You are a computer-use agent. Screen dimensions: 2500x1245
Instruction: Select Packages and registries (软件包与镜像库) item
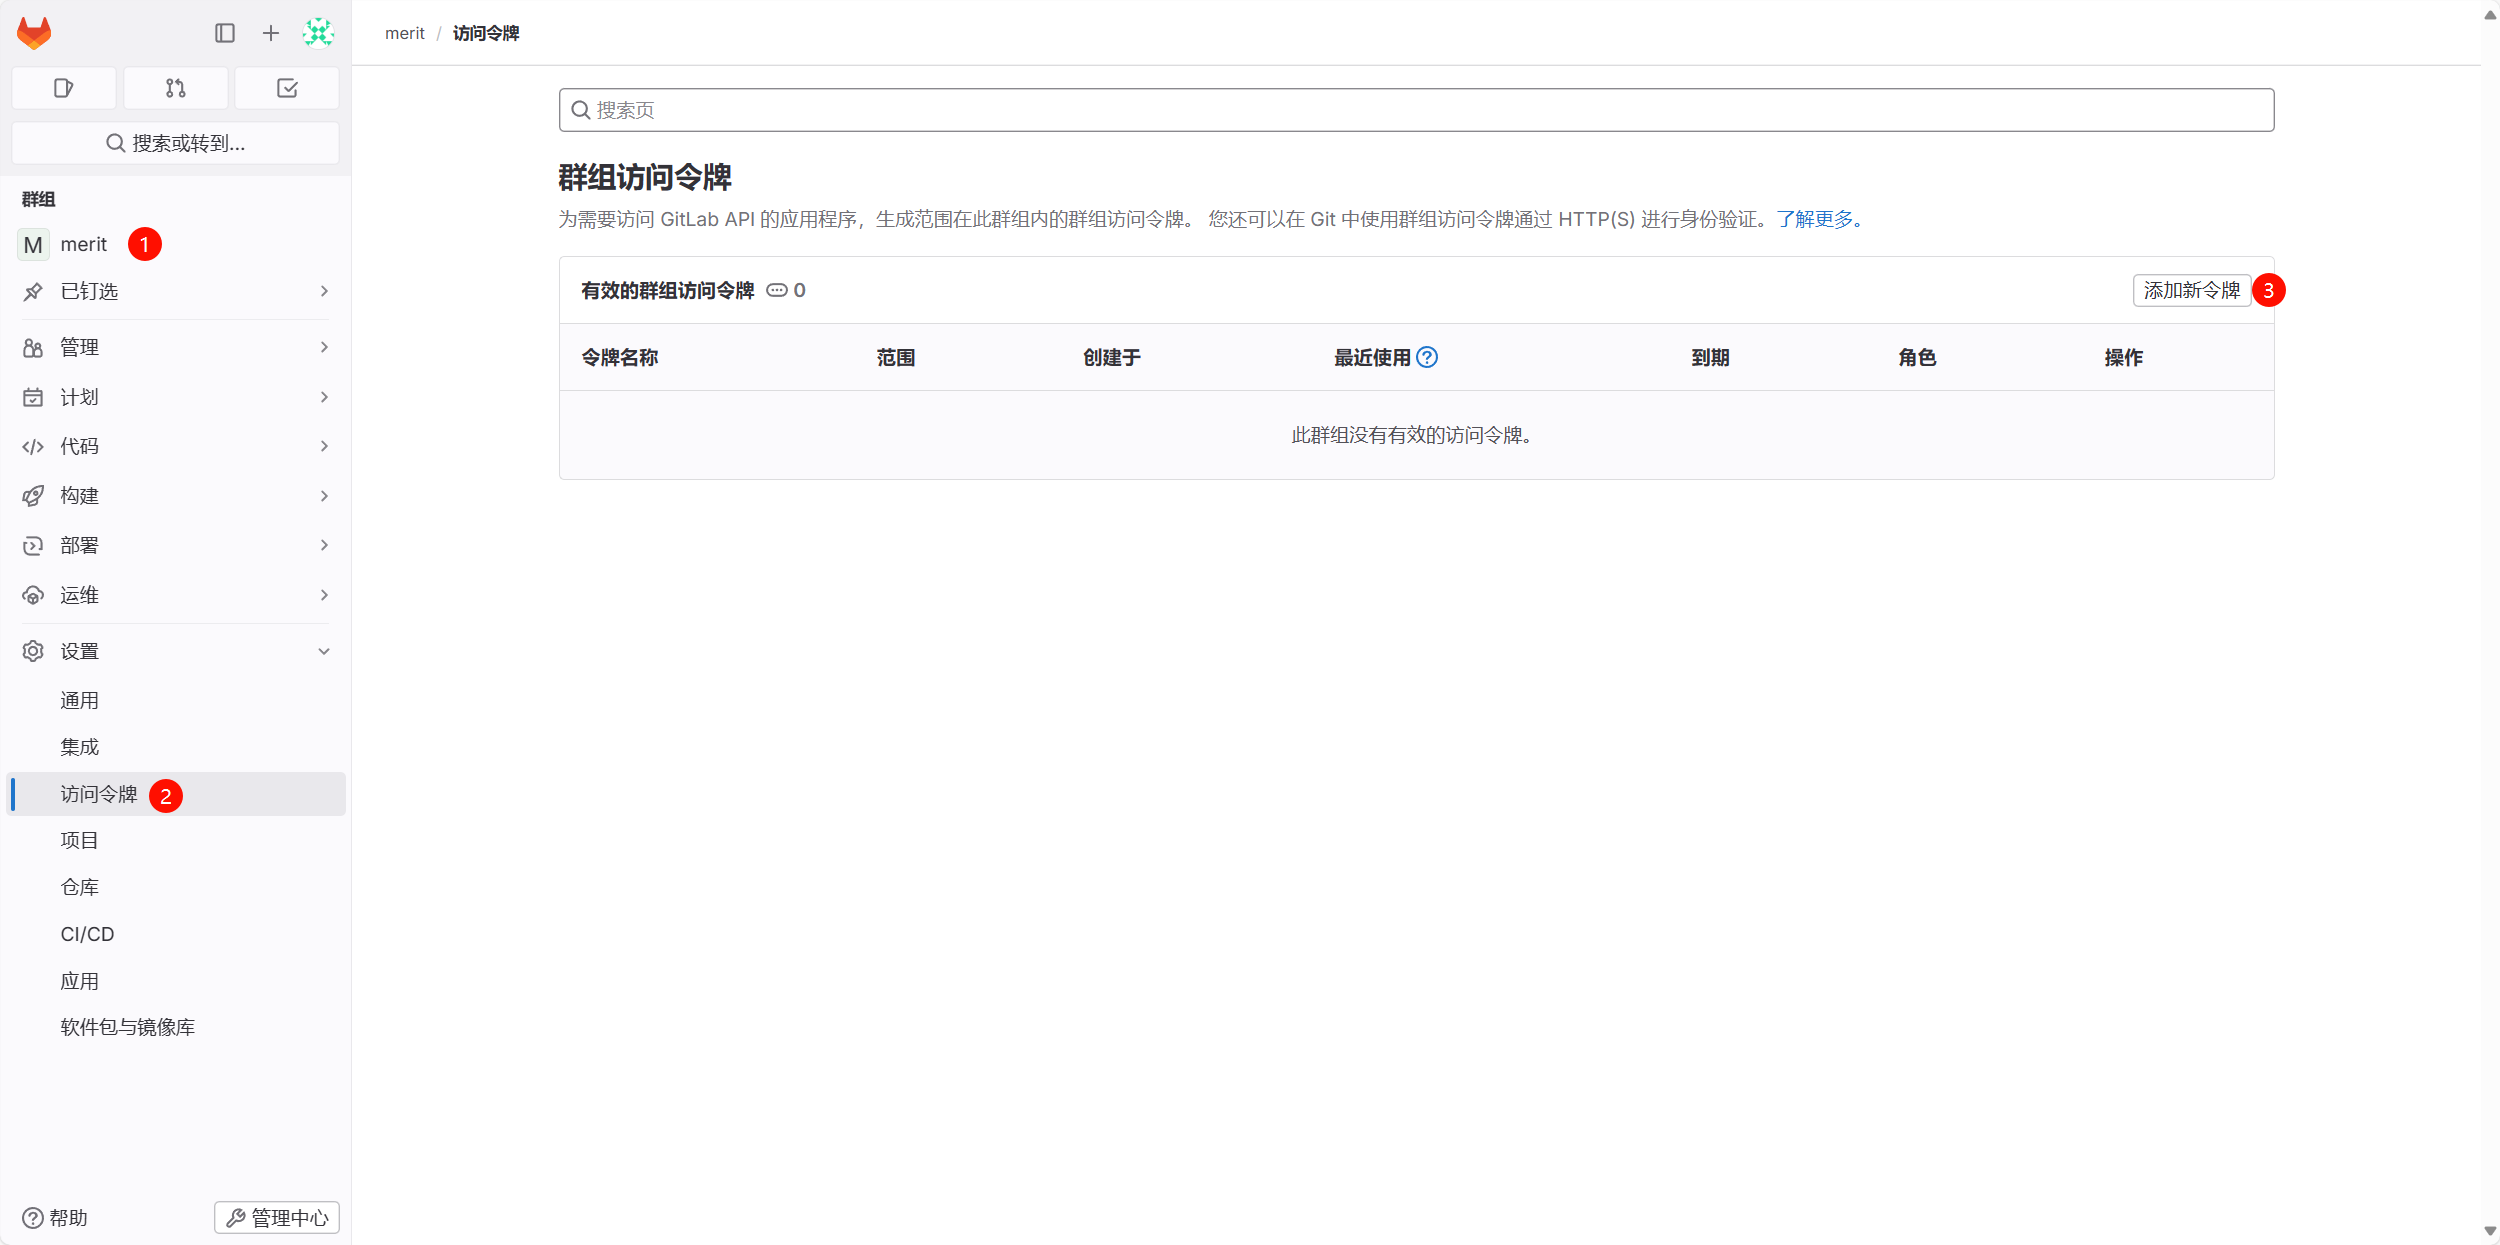127,1027
